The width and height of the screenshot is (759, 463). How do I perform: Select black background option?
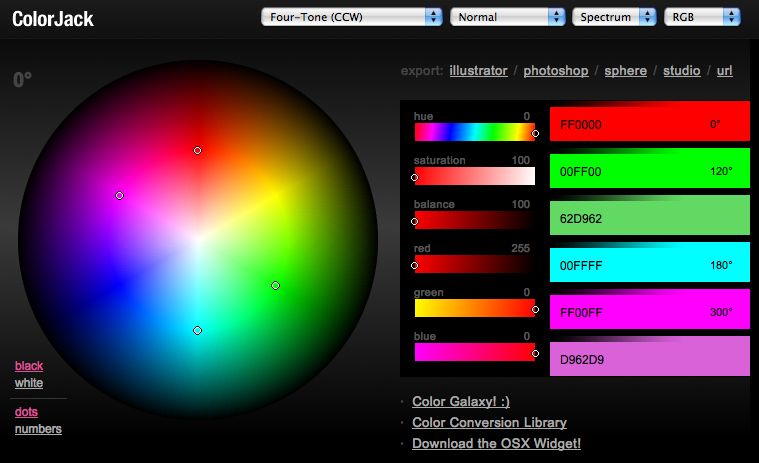click(x=29, y=366)
